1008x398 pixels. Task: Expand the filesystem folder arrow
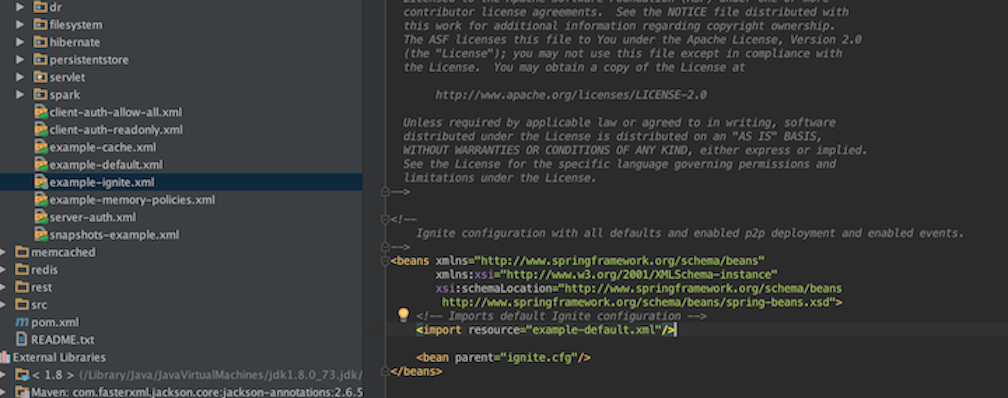point(21,24)
